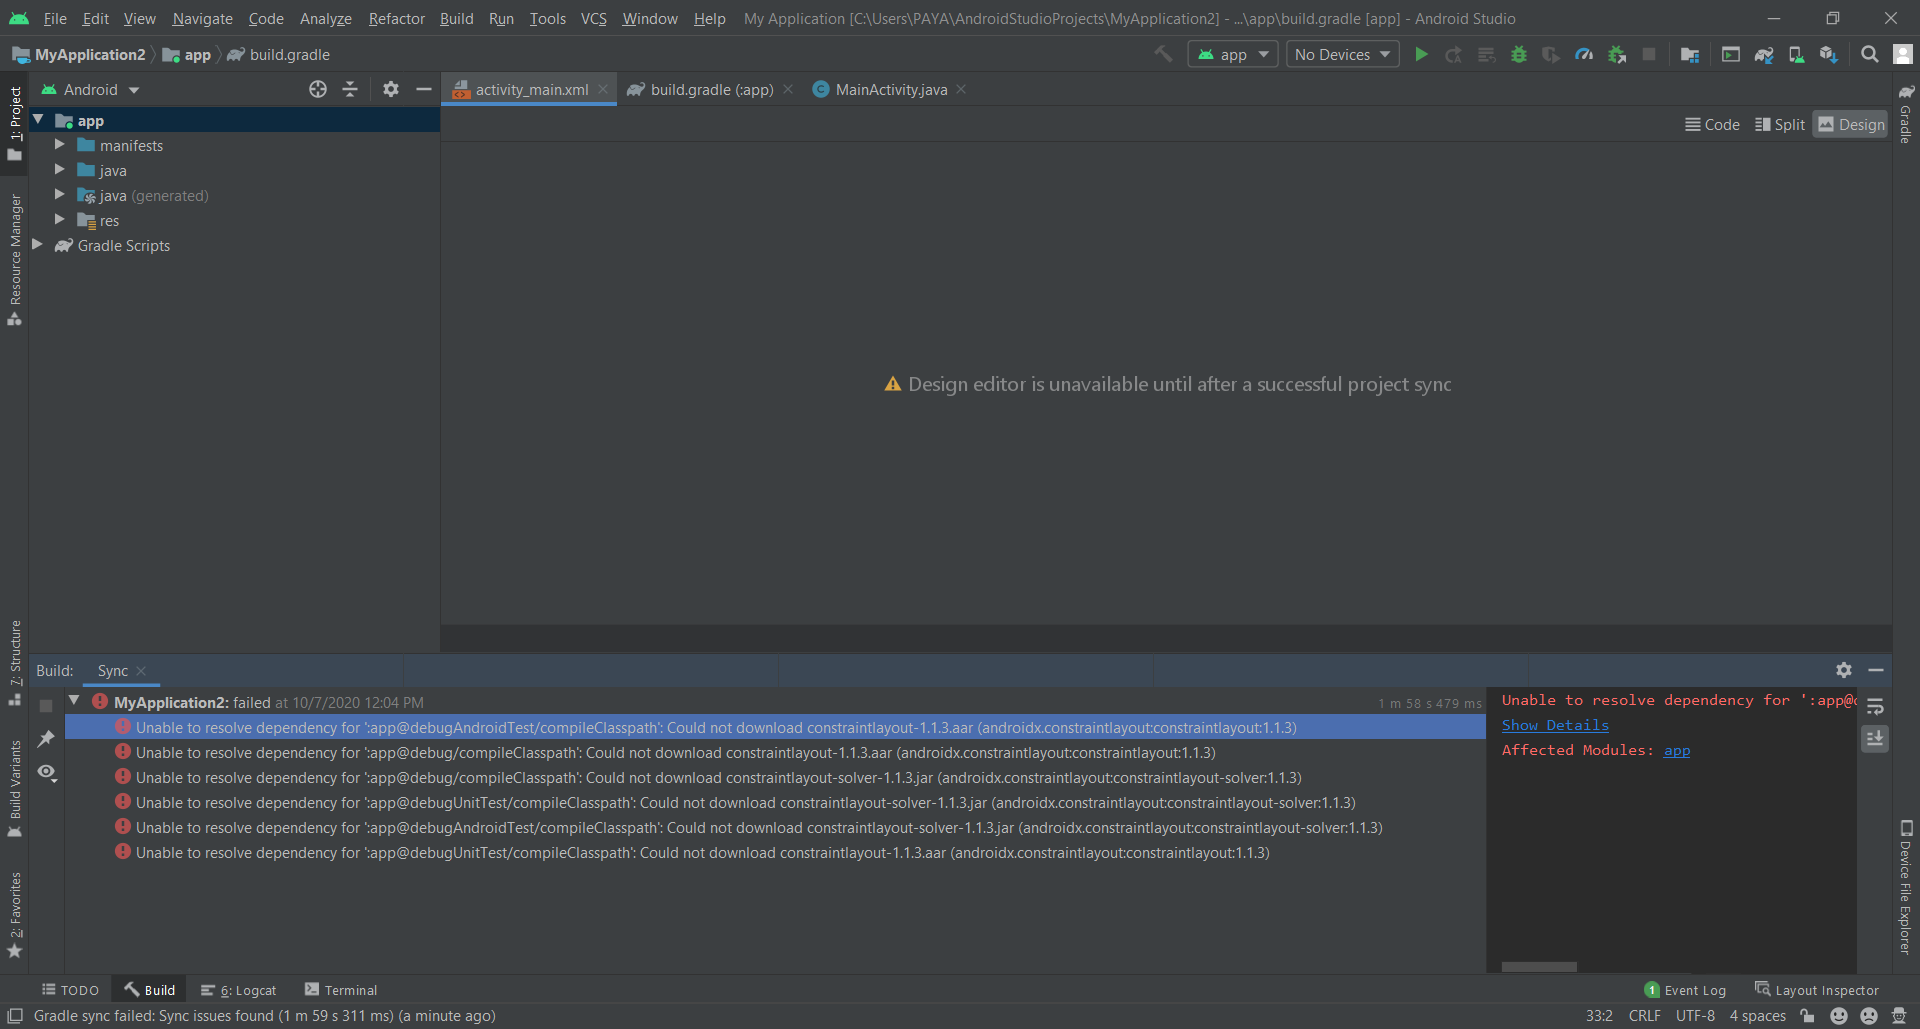Image resolution: width=1920 pixels, height=1029 pixels.
Task: Toggle soft-wrap in build output
Action: tap(1875, 707)
